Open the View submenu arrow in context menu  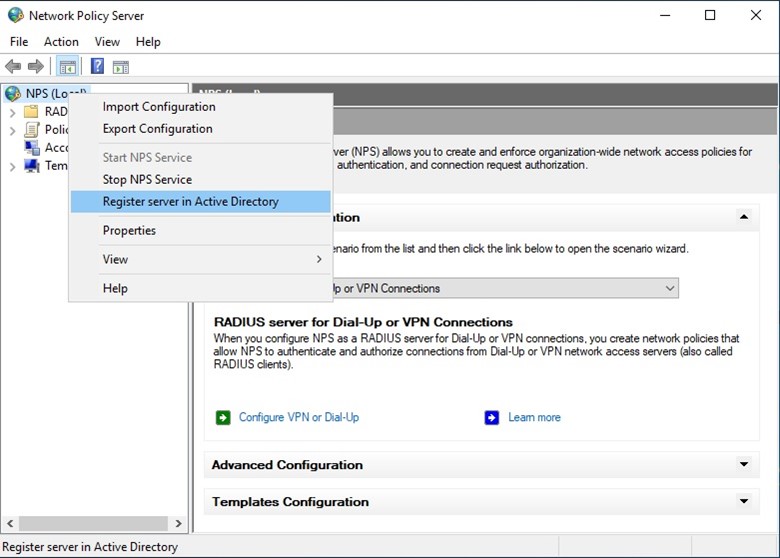click(x=319, y=259)
